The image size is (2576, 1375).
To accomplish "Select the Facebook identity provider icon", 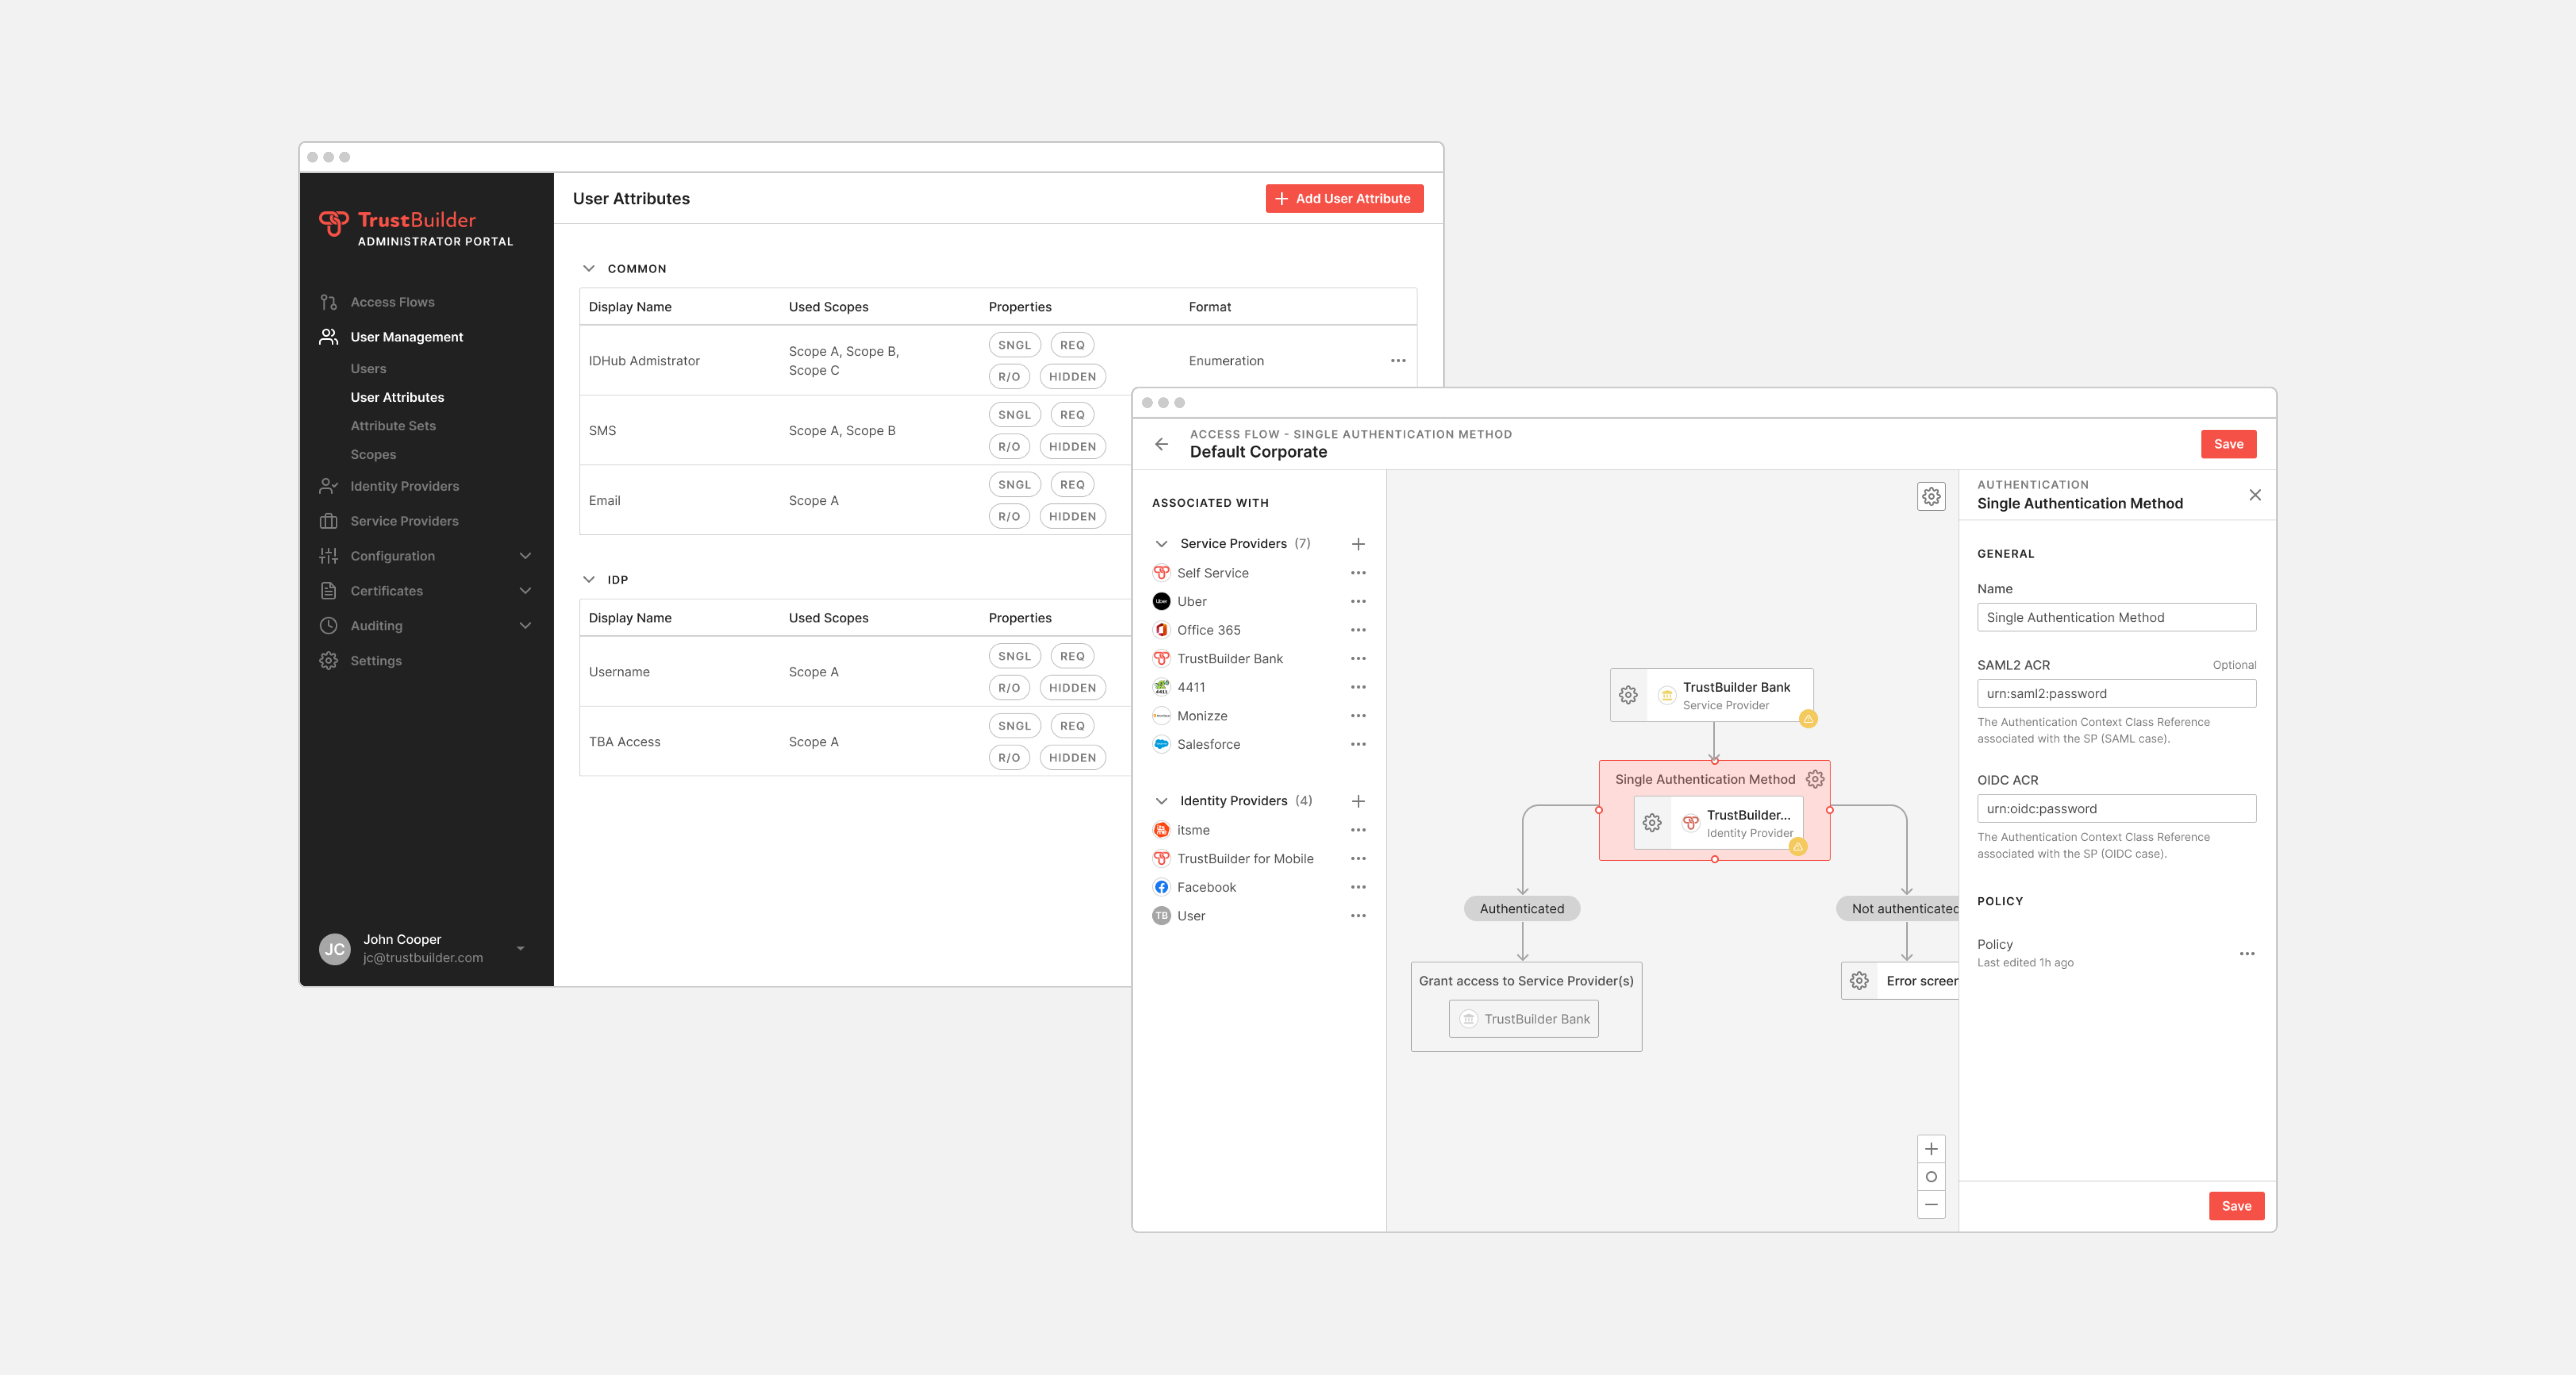I will click(1161, 887).
